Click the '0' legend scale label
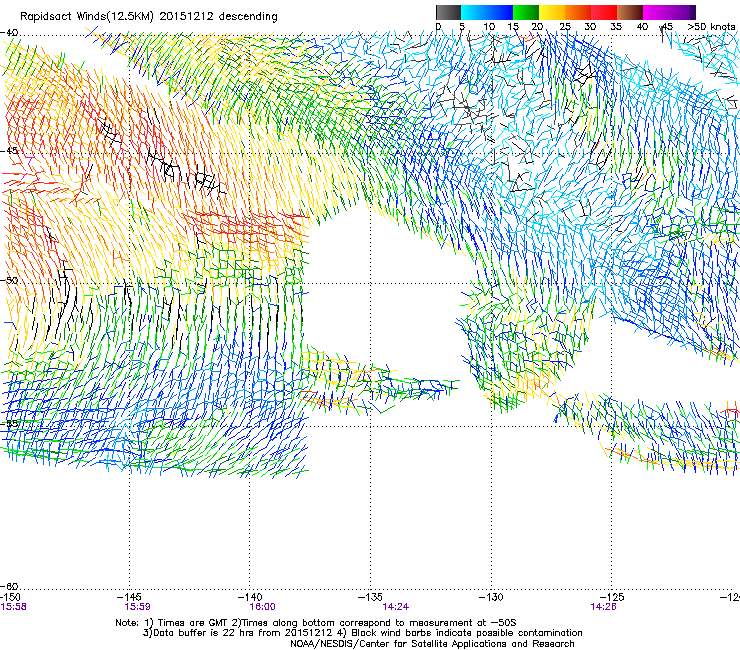The height and width of the screenshot is (650, 740). (x=438, y=26)
